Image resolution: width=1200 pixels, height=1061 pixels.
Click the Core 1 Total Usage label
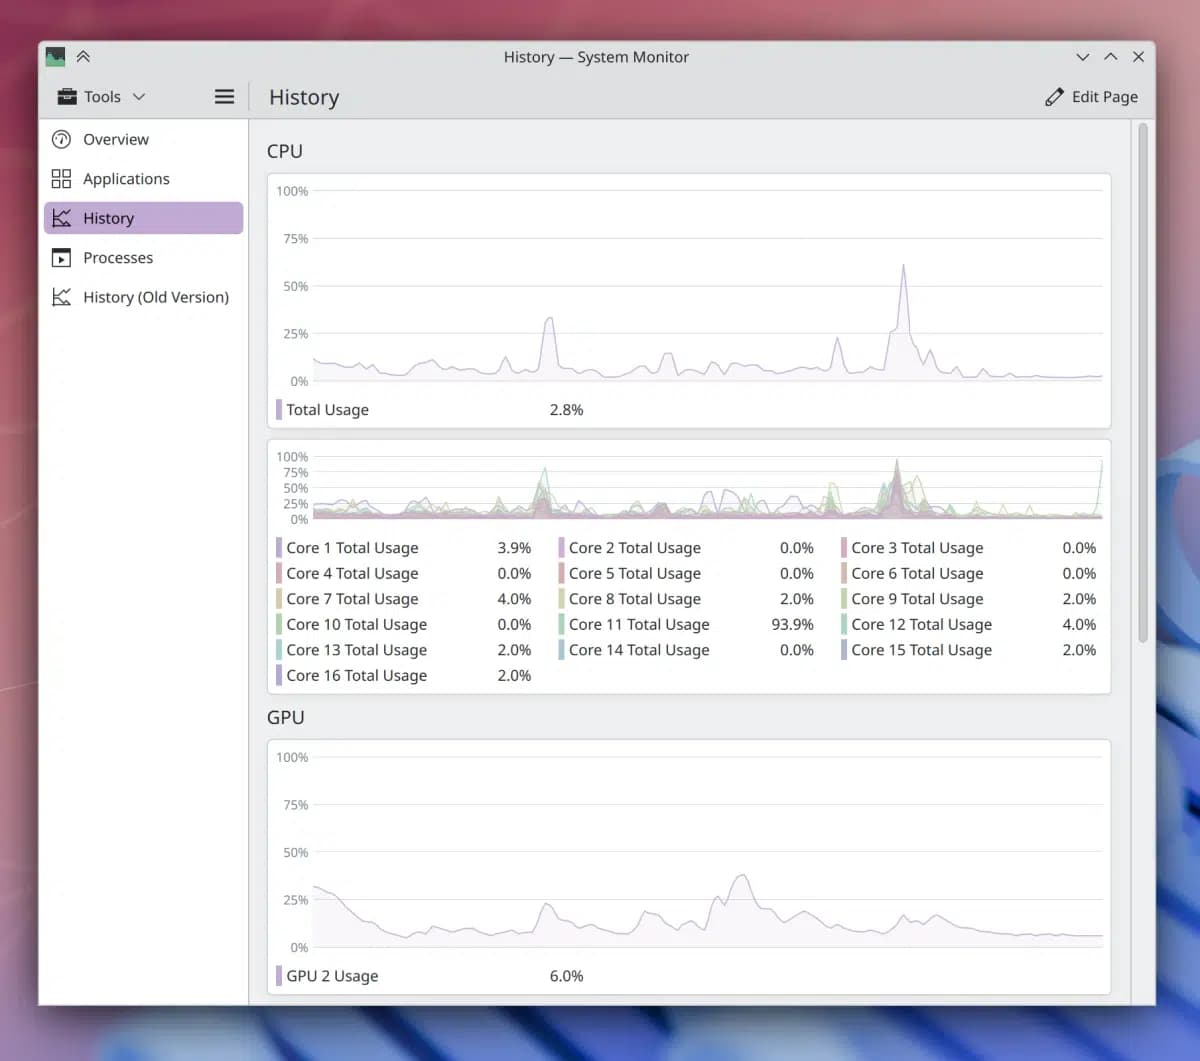pos(352,548)
